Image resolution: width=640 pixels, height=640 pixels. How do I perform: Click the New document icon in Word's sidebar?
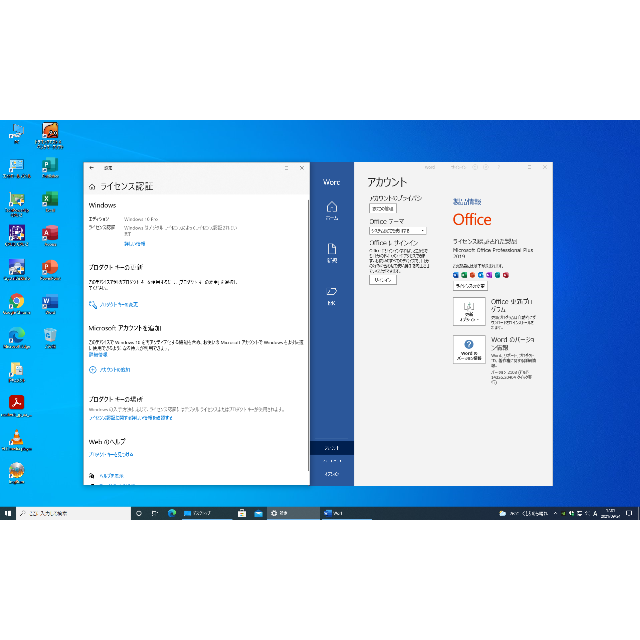(x=332, y=253)
